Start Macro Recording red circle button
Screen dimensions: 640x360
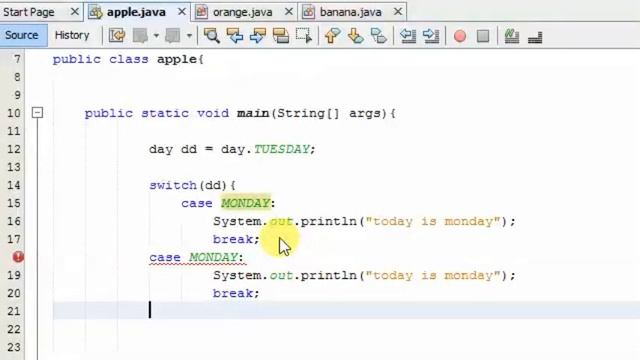pyautogui.click(x=460, y=36)
